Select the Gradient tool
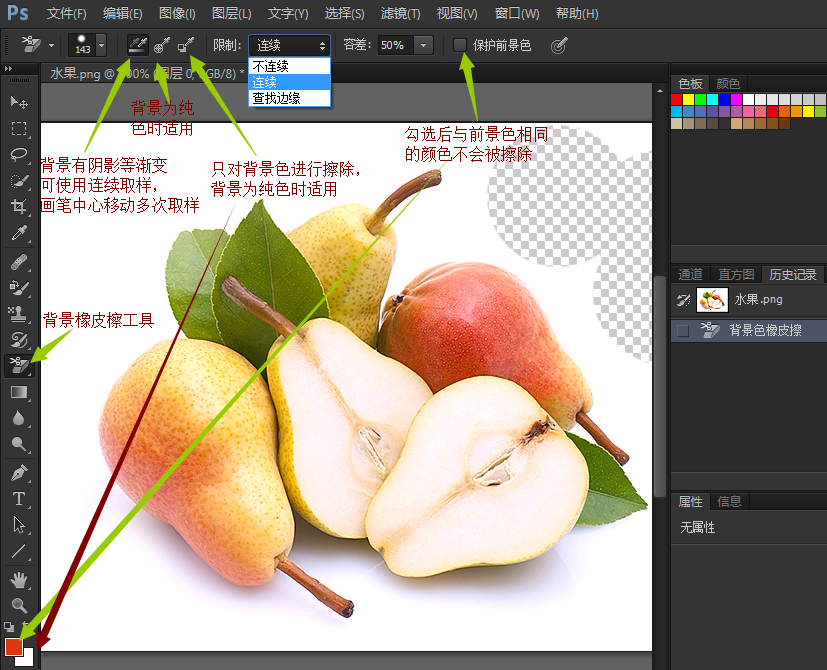Viewport: 827px width, 670px height. coord(19,392)
